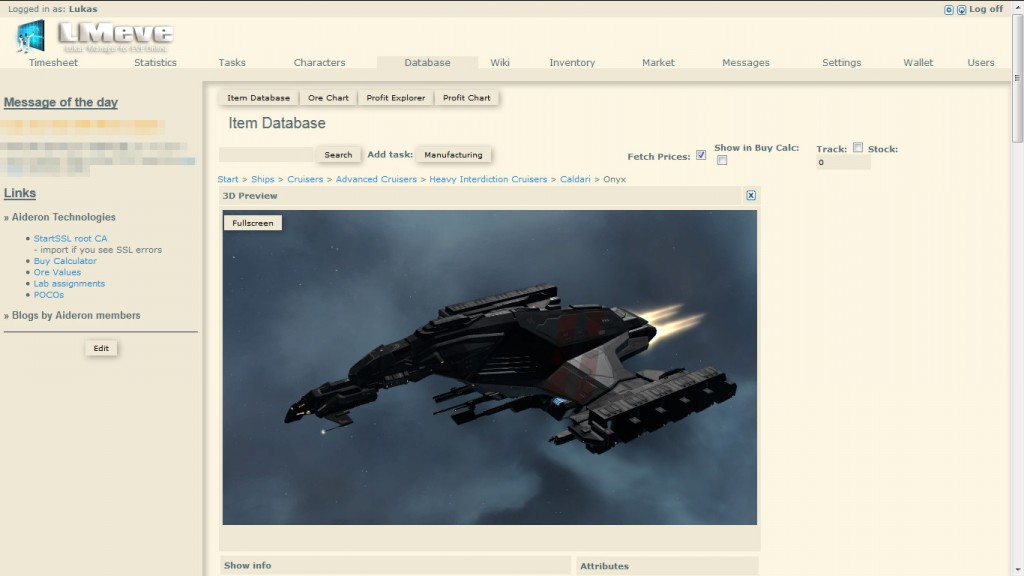Close the 3D Preview panel
The image size is (1024, 576).
coord(751,195)
